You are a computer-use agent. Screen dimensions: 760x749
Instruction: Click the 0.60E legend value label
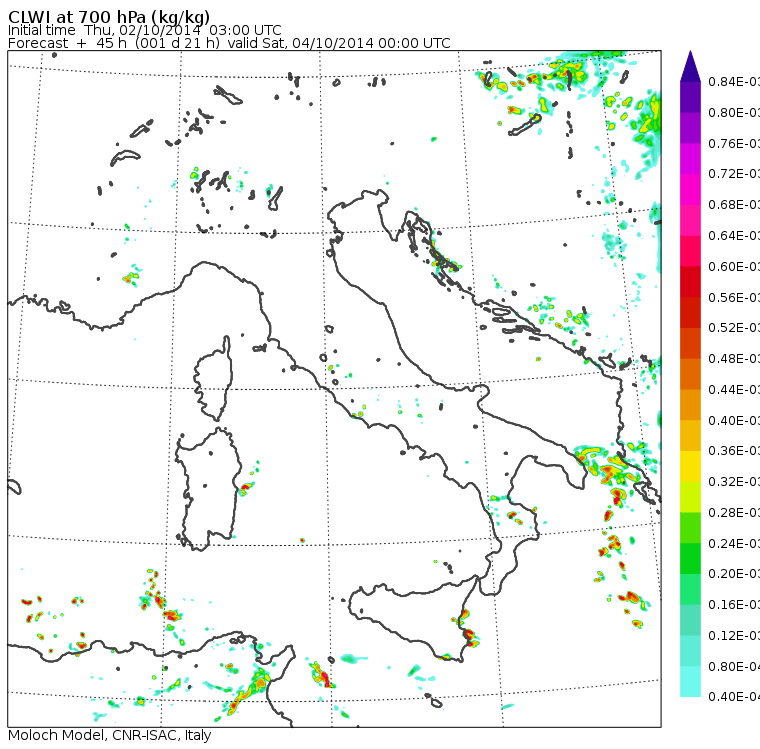[734, 267]
